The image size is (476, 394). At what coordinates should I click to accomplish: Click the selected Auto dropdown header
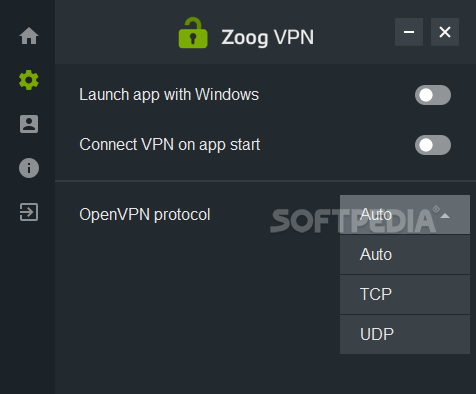click(x=405, y=214)
